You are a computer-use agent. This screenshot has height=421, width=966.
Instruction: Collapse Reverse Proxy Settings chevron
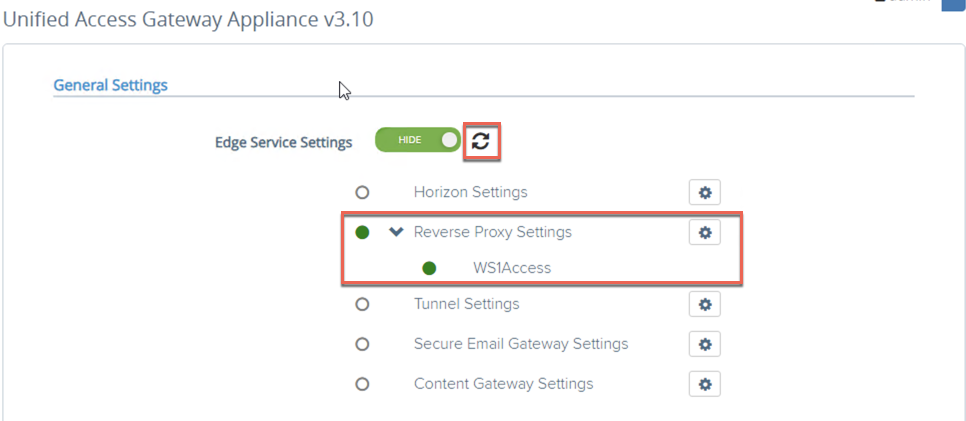[396, 232]
